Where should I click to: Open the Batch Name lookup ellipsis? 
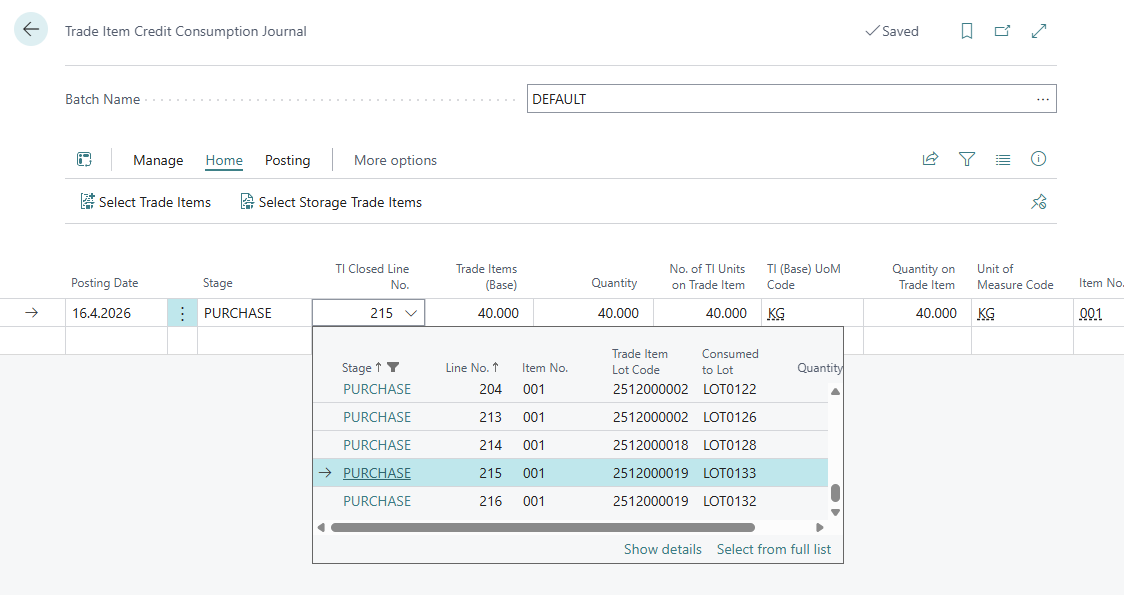coord(1042,99)
